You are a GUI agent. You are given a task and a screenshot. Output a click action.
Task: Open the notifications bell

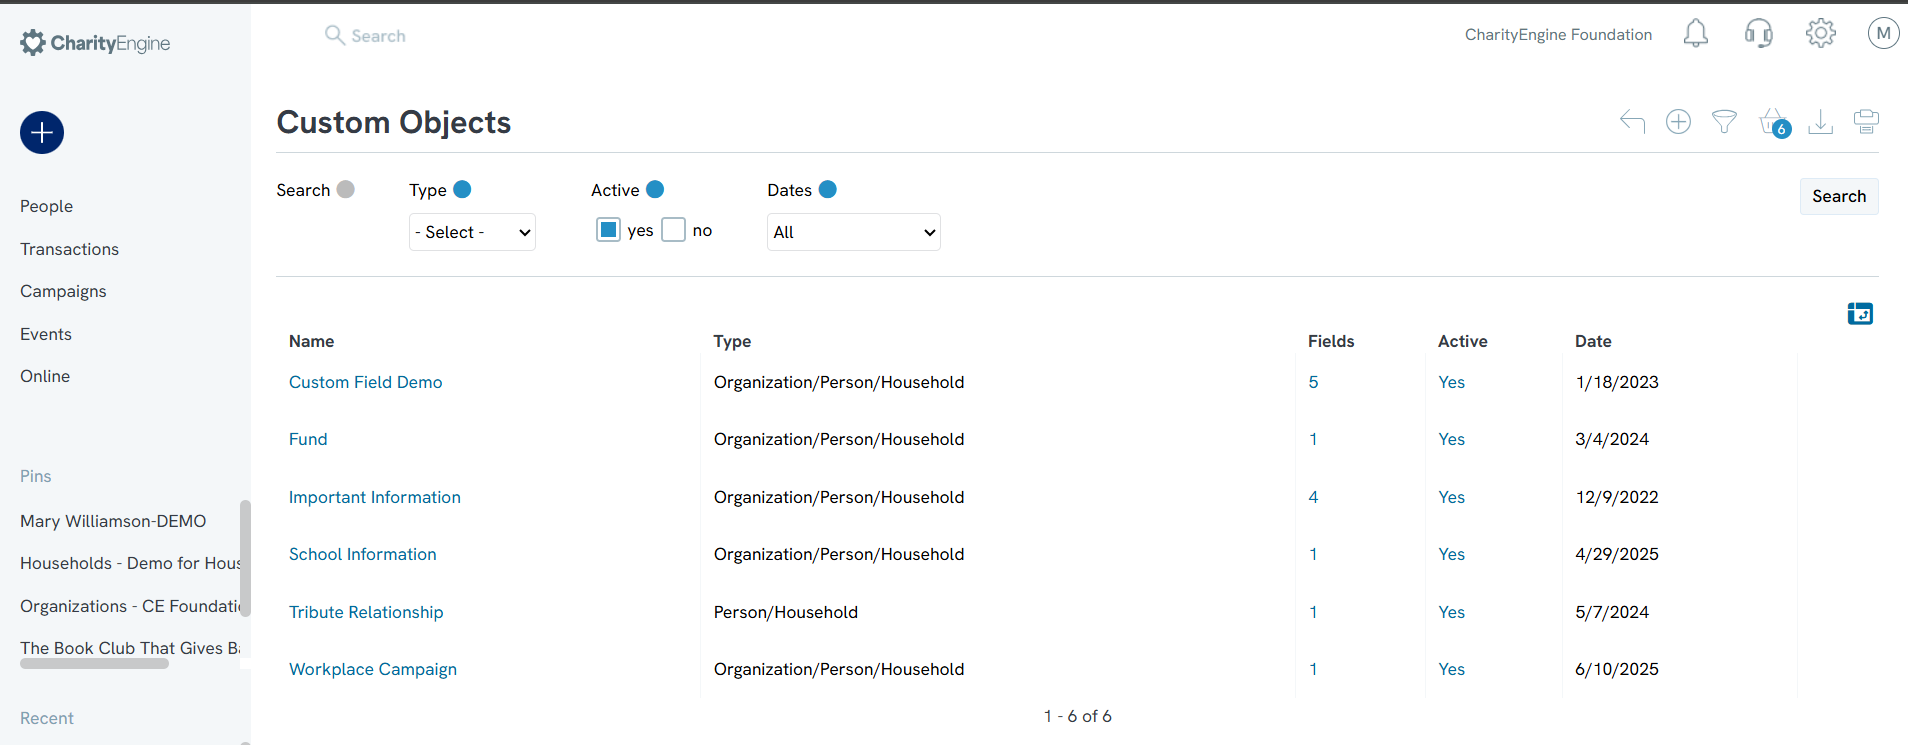1695,34
